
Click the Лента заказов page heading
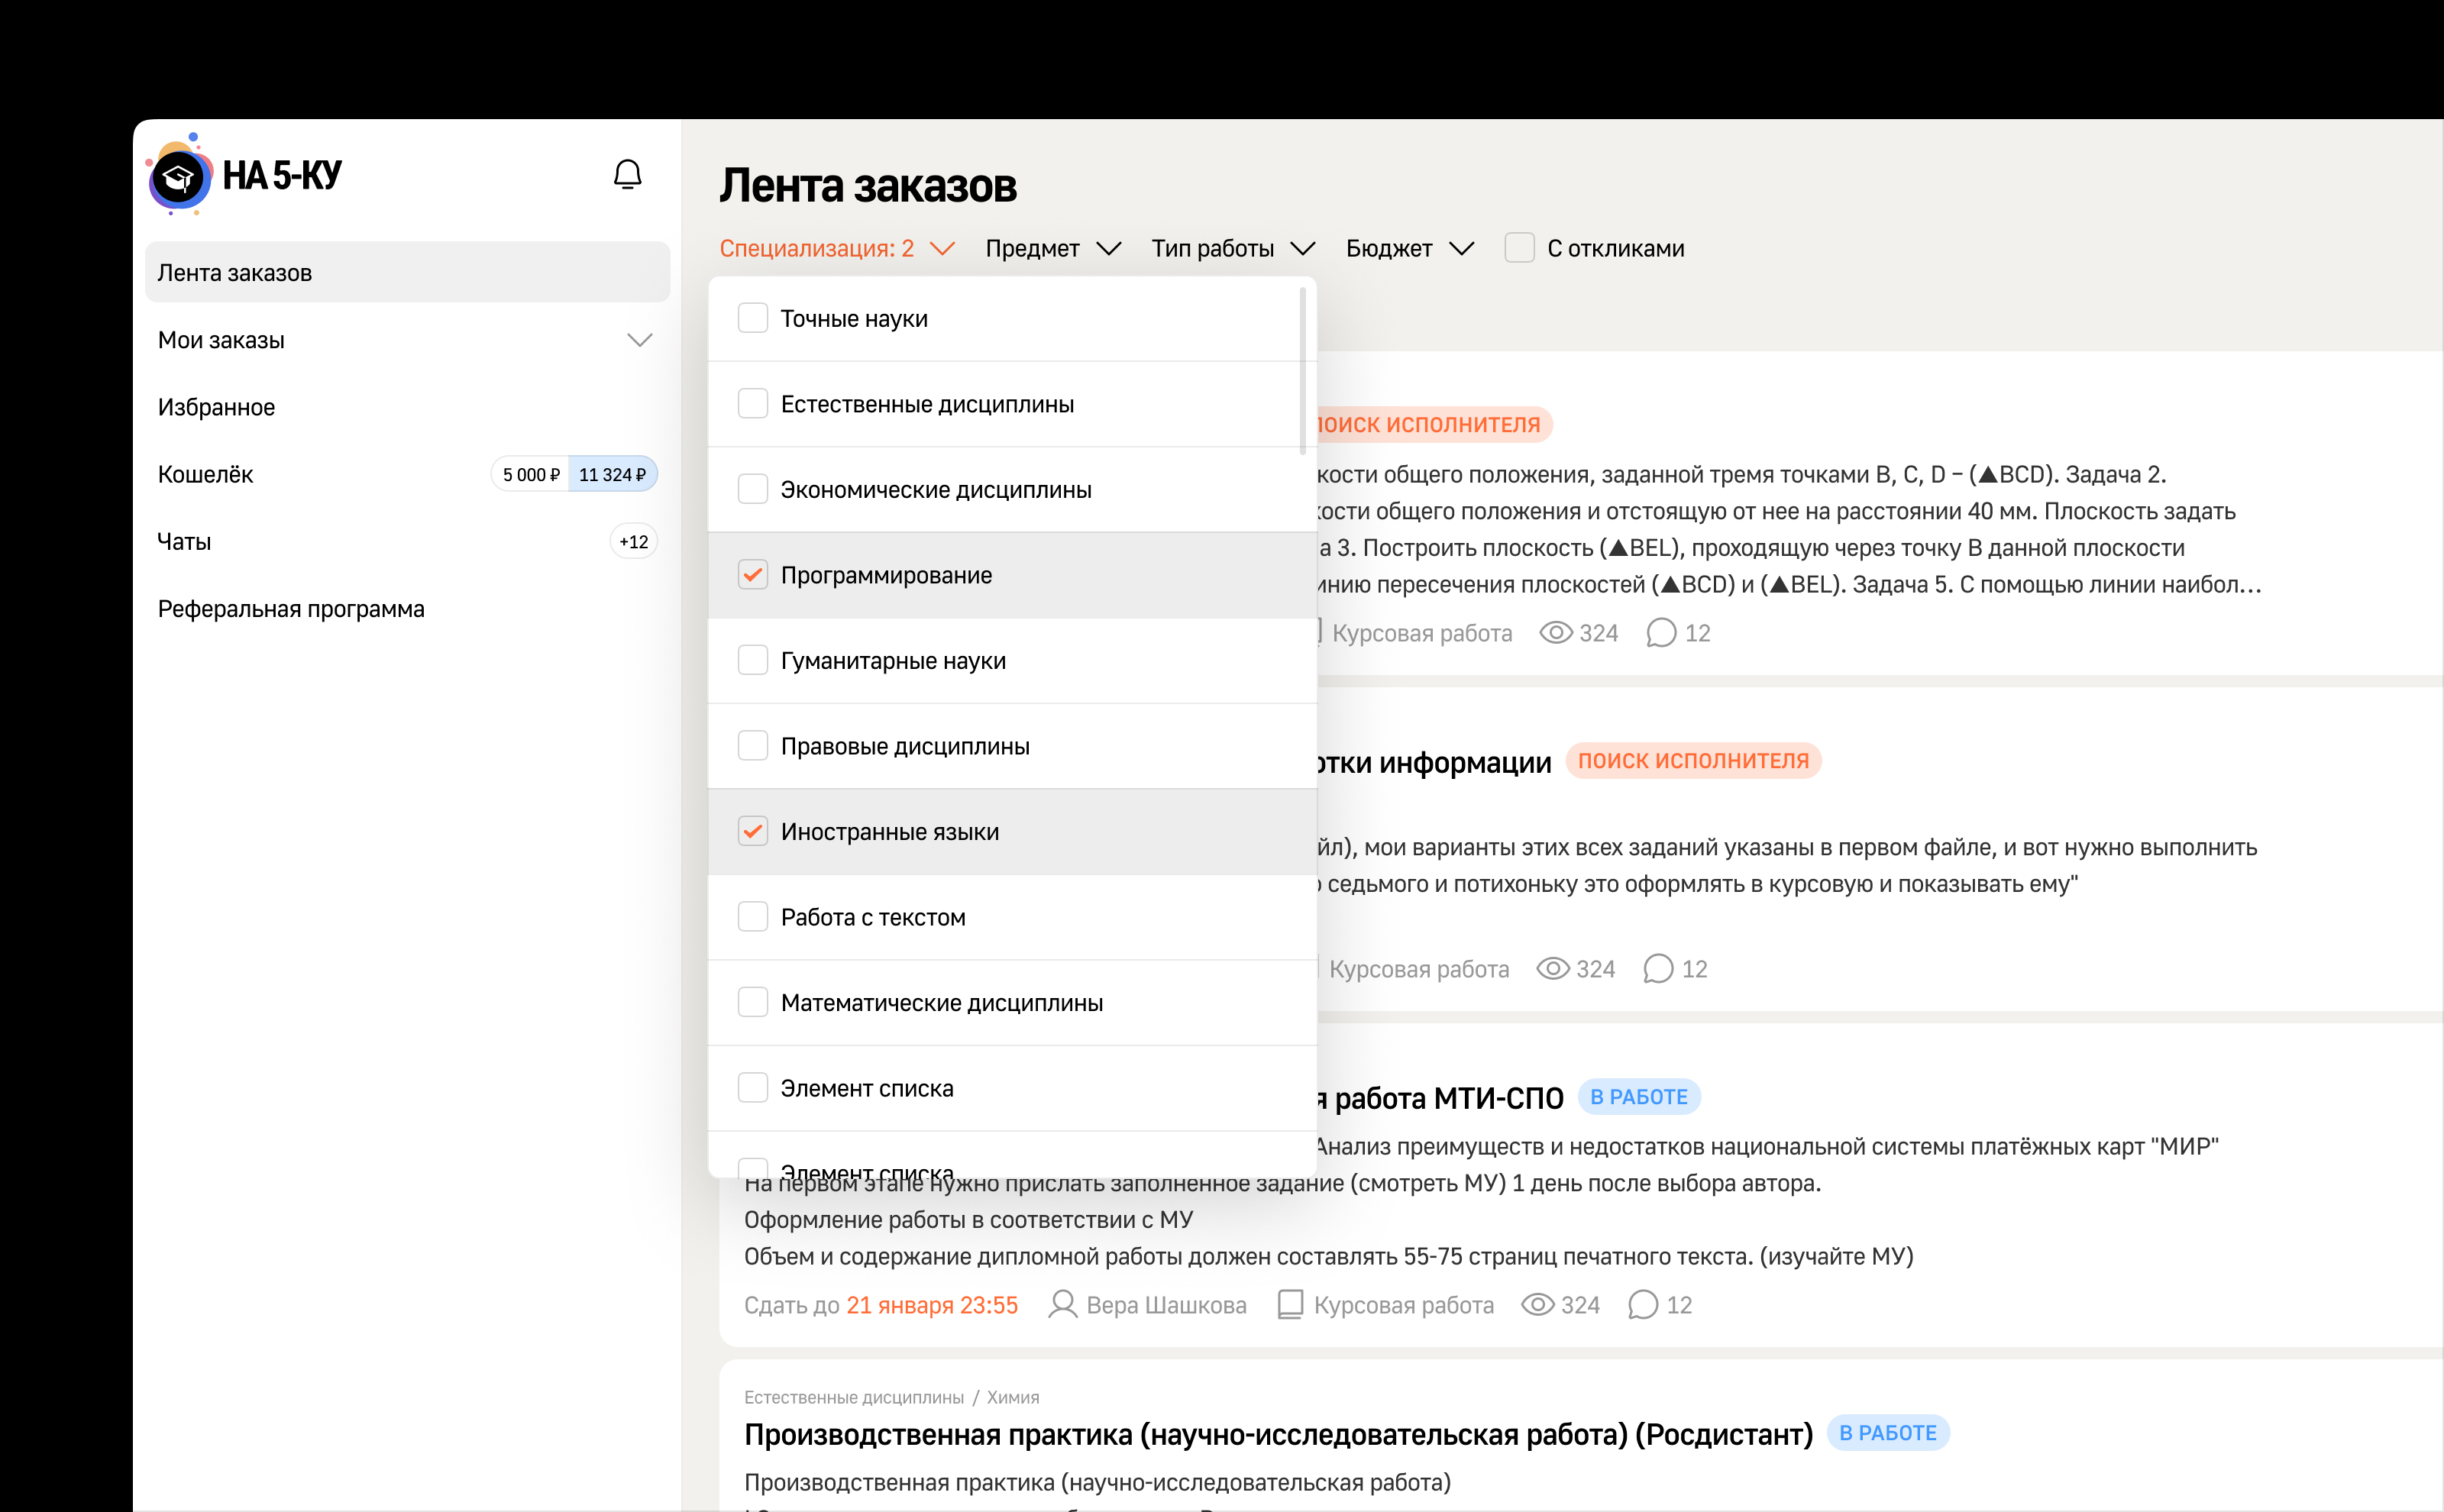868,185
